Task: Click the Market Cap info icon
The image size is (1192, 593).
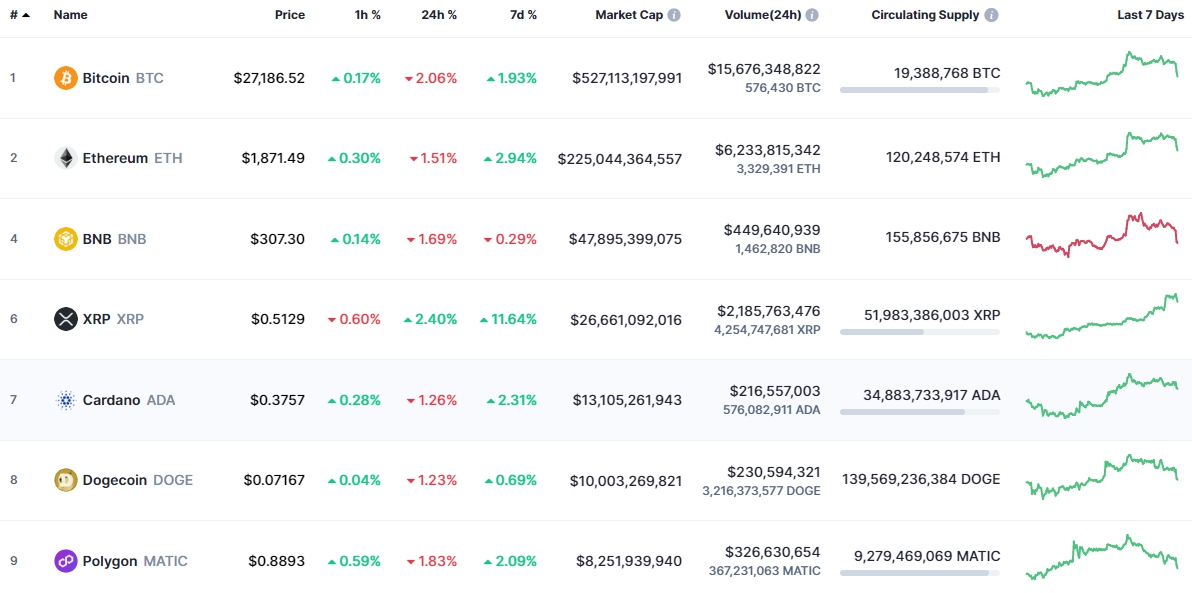Action: coord(674,15)
